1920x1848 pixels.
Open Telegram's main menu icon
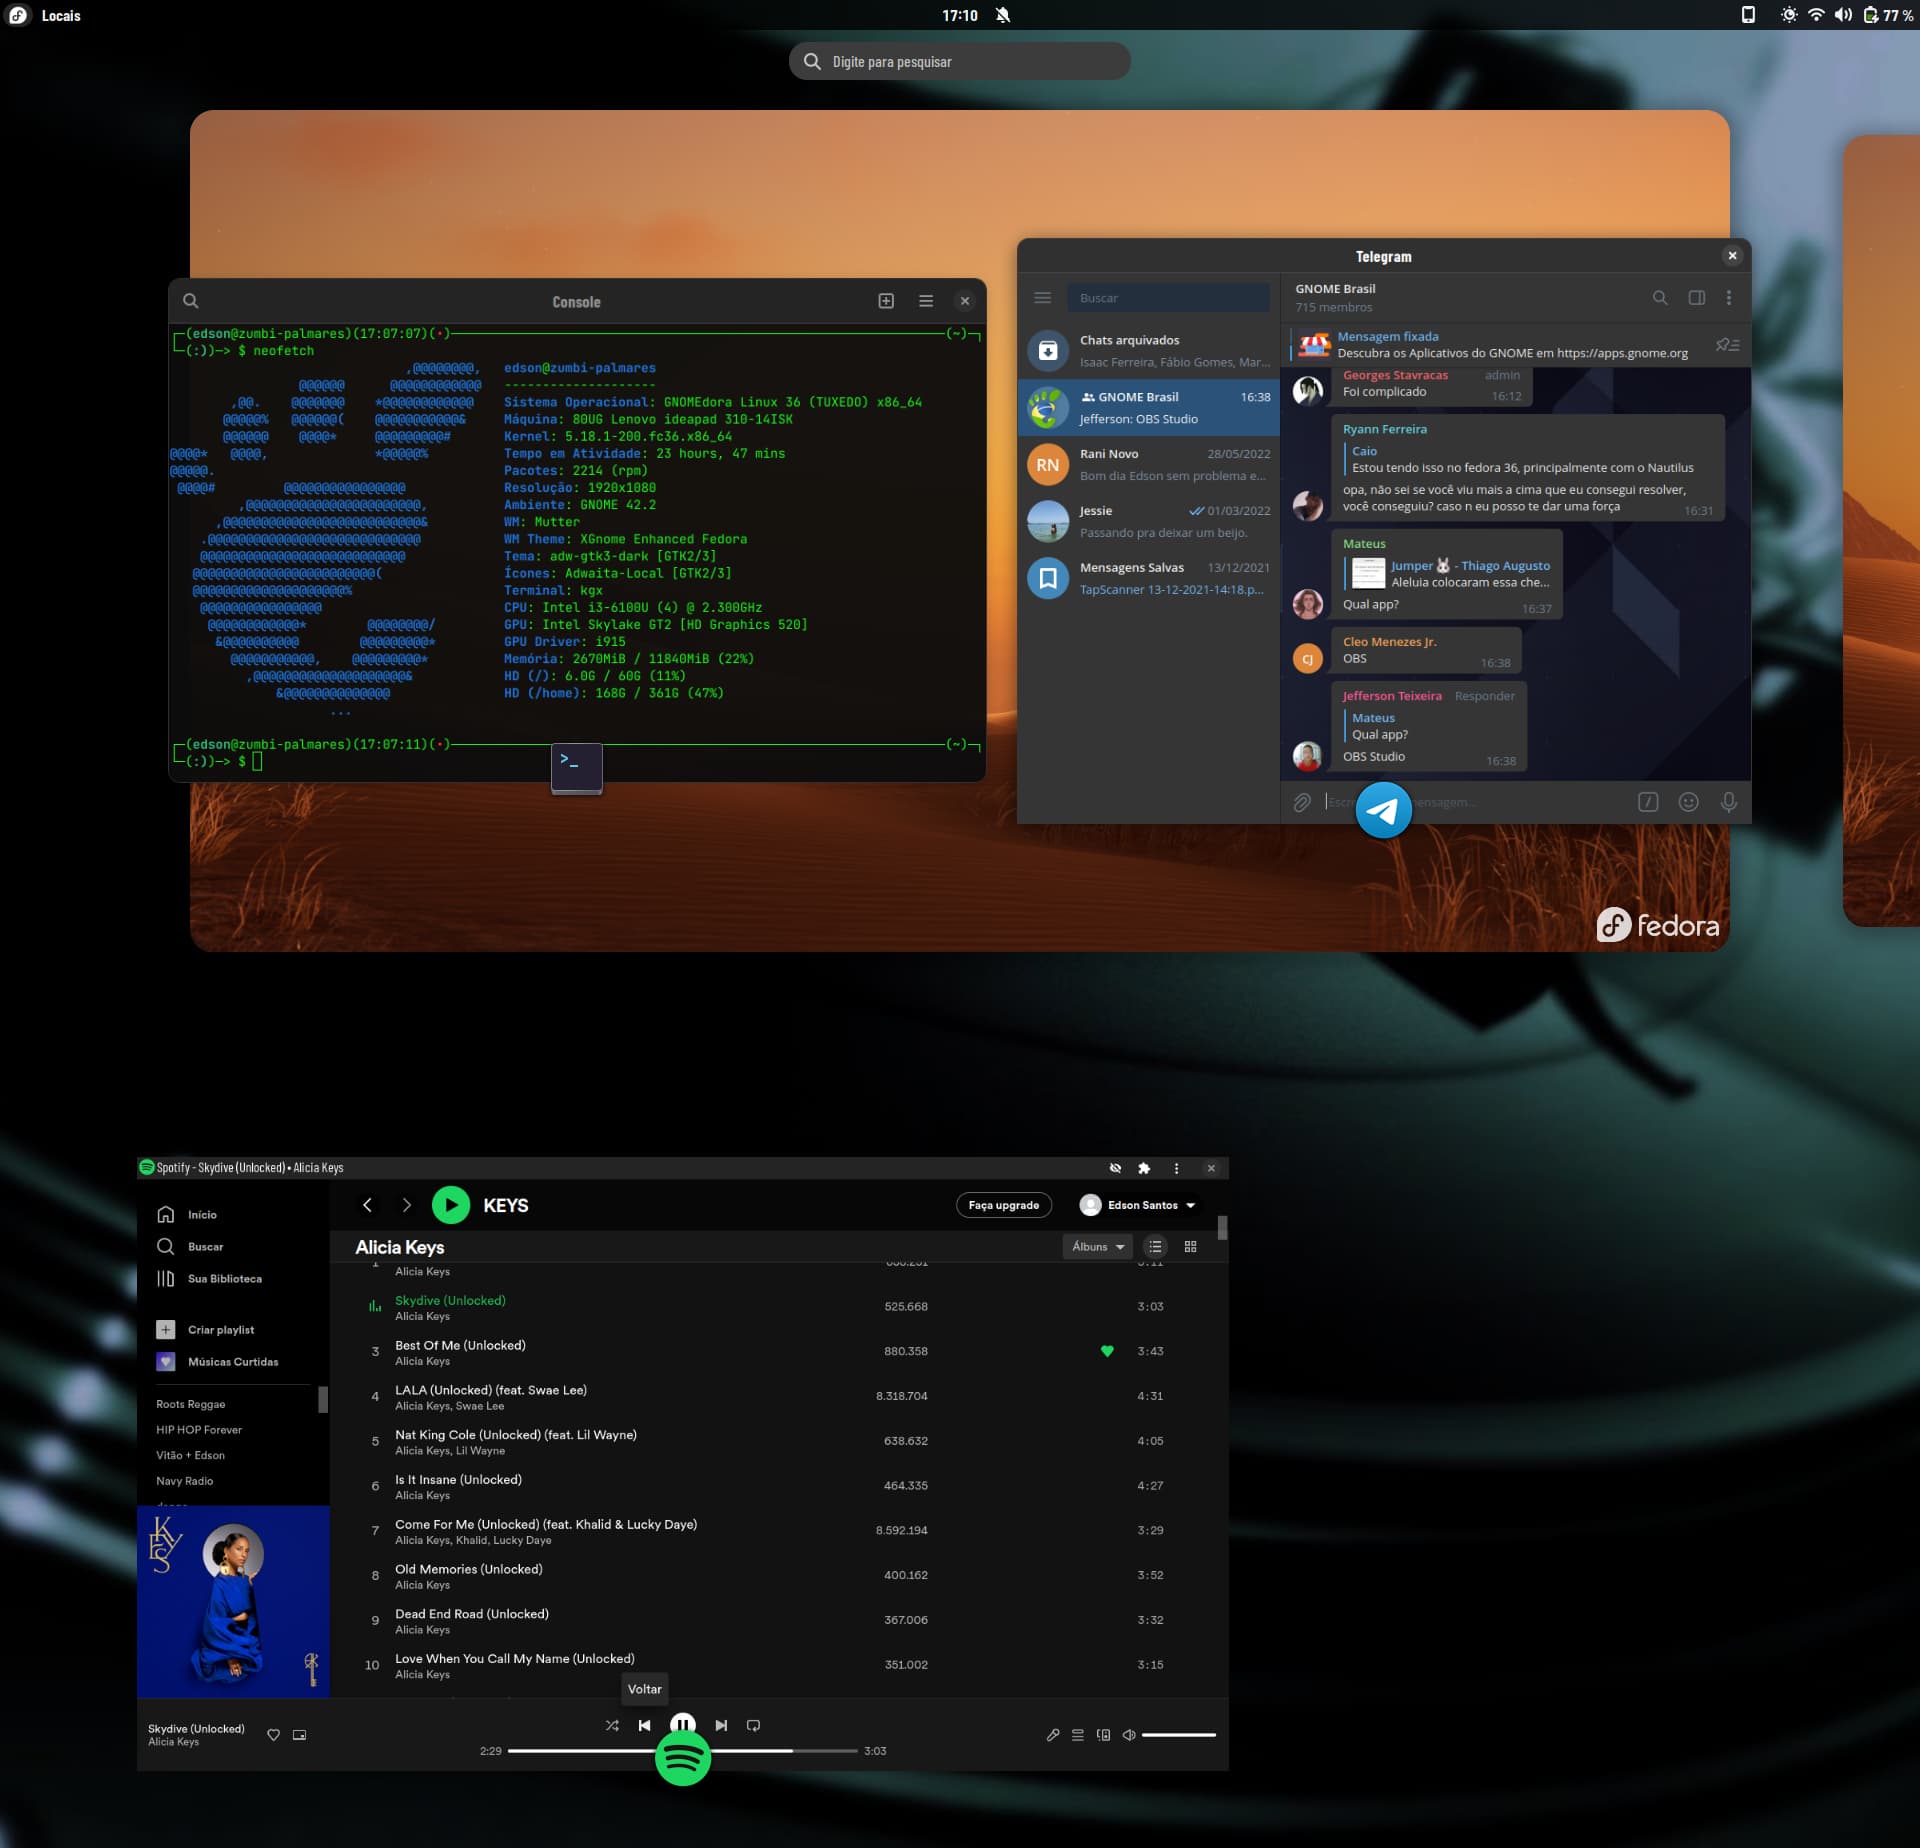point(1042,298)
